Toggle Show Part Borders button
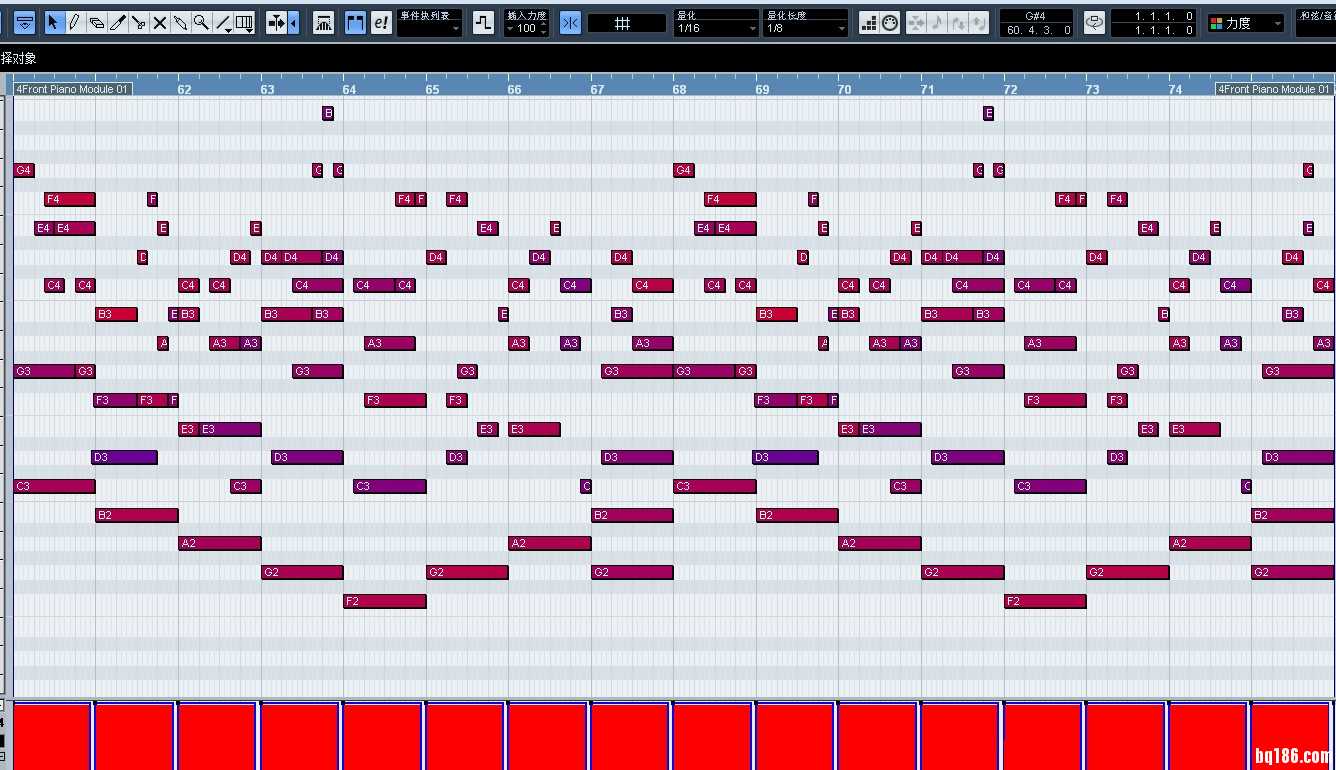1336x770 pixels. click(355, 22)
